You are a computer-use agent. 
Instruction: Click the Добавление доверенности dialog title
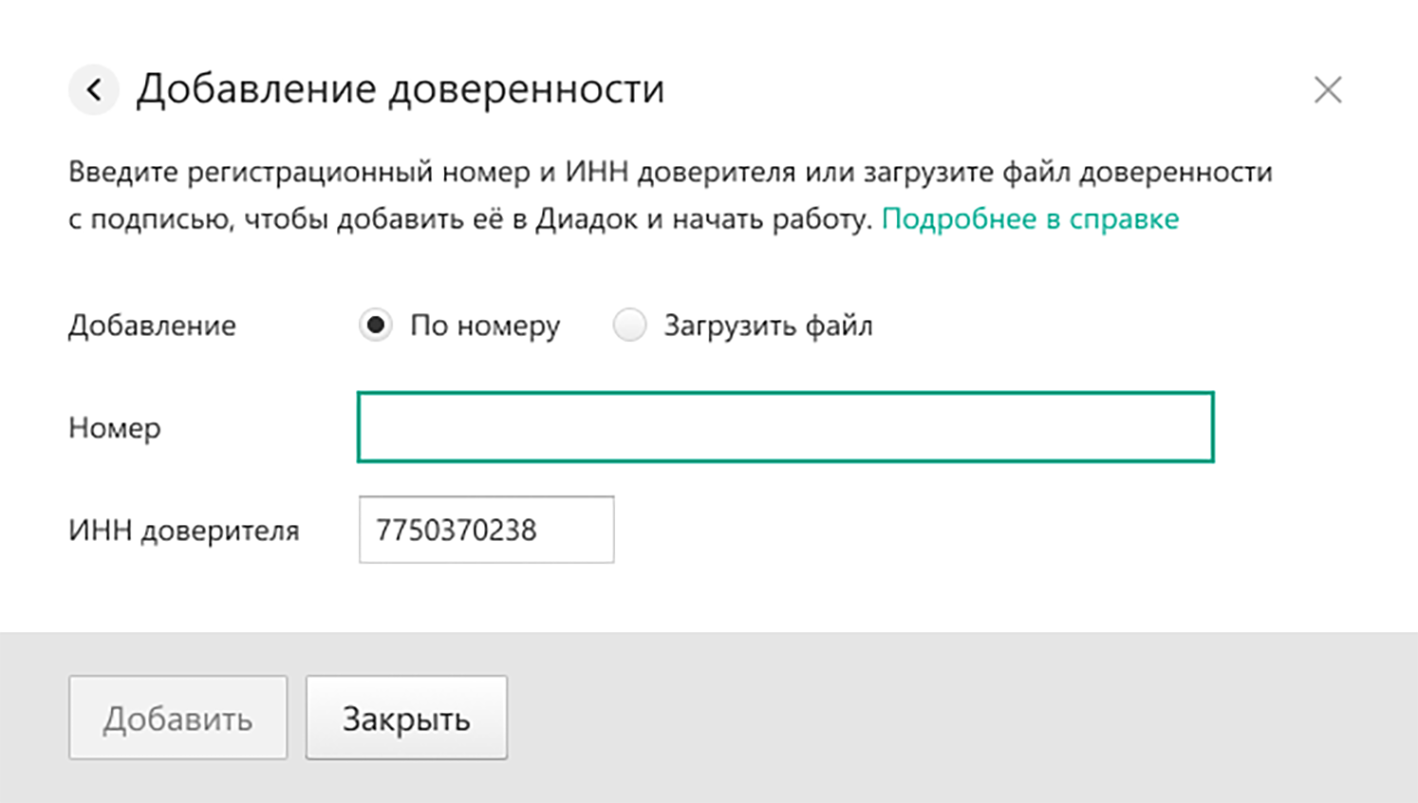click(x=400, y=89)
